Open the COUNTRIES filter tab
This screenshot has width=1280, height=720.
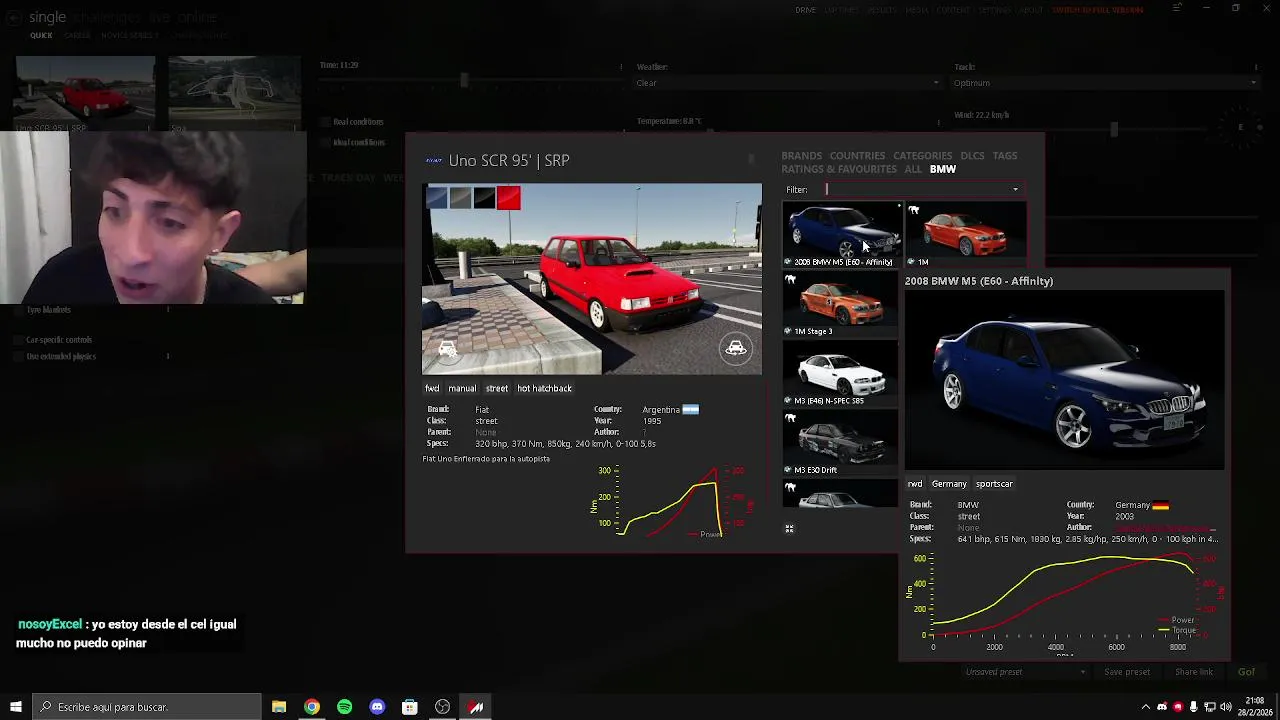tap(857, 156)
